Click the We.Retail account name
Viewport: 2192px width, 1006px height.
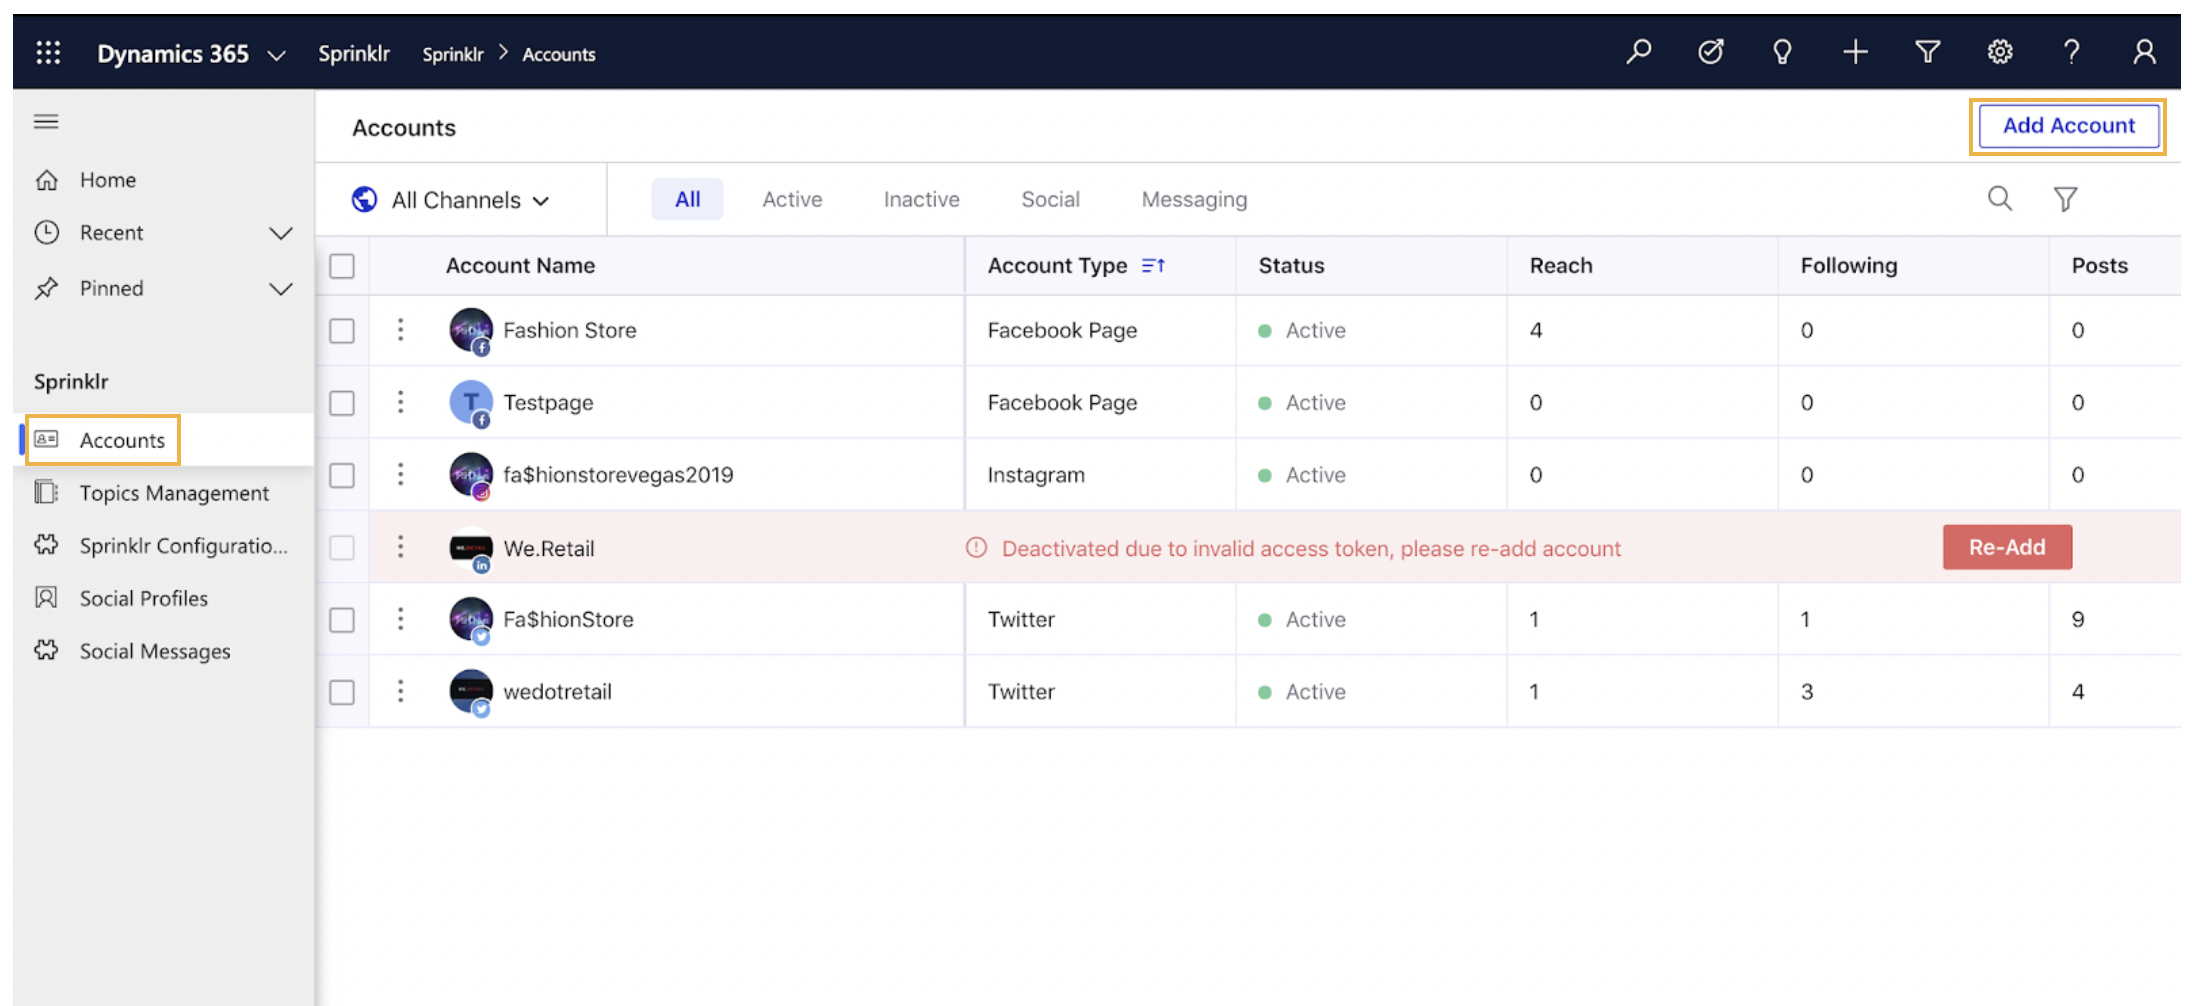[x=549, y=548]
